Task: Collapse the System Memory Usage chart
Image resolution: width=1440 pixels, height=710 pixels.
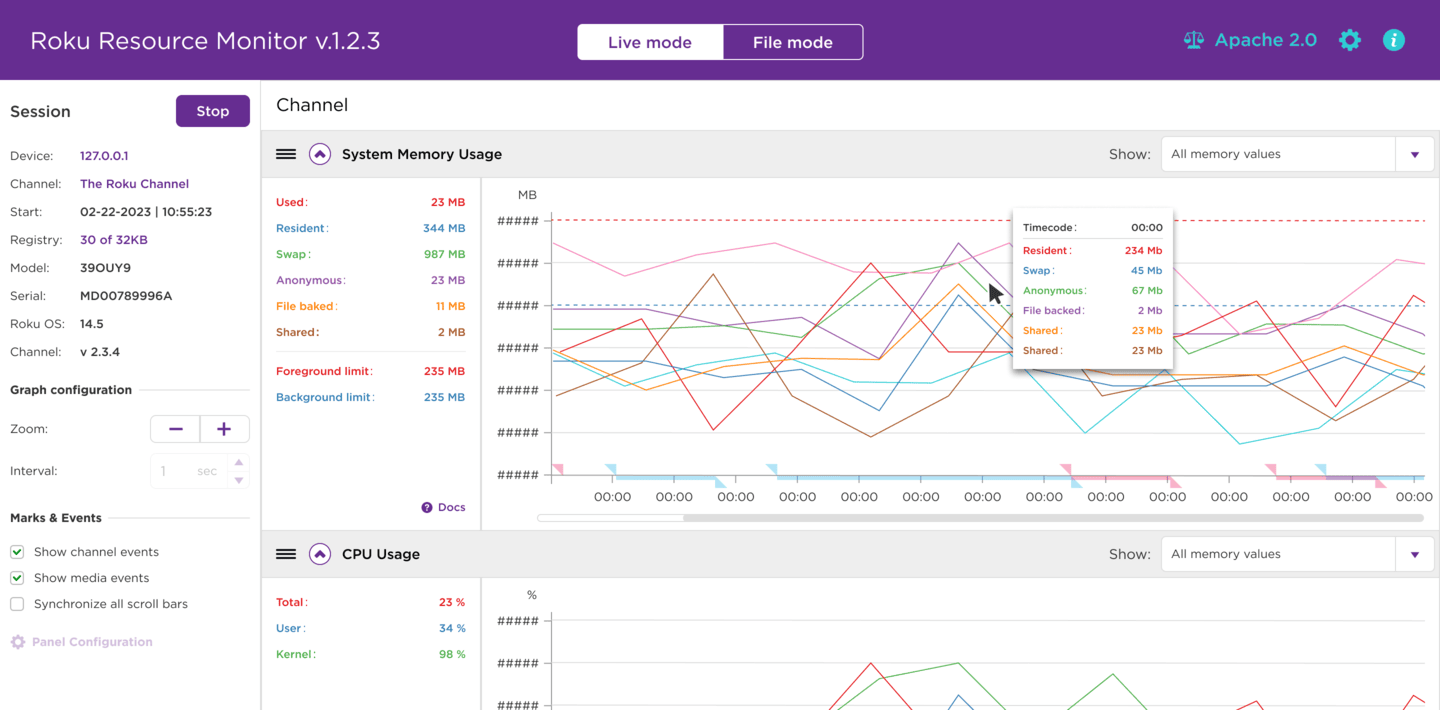Action: (x=320, y=154)
